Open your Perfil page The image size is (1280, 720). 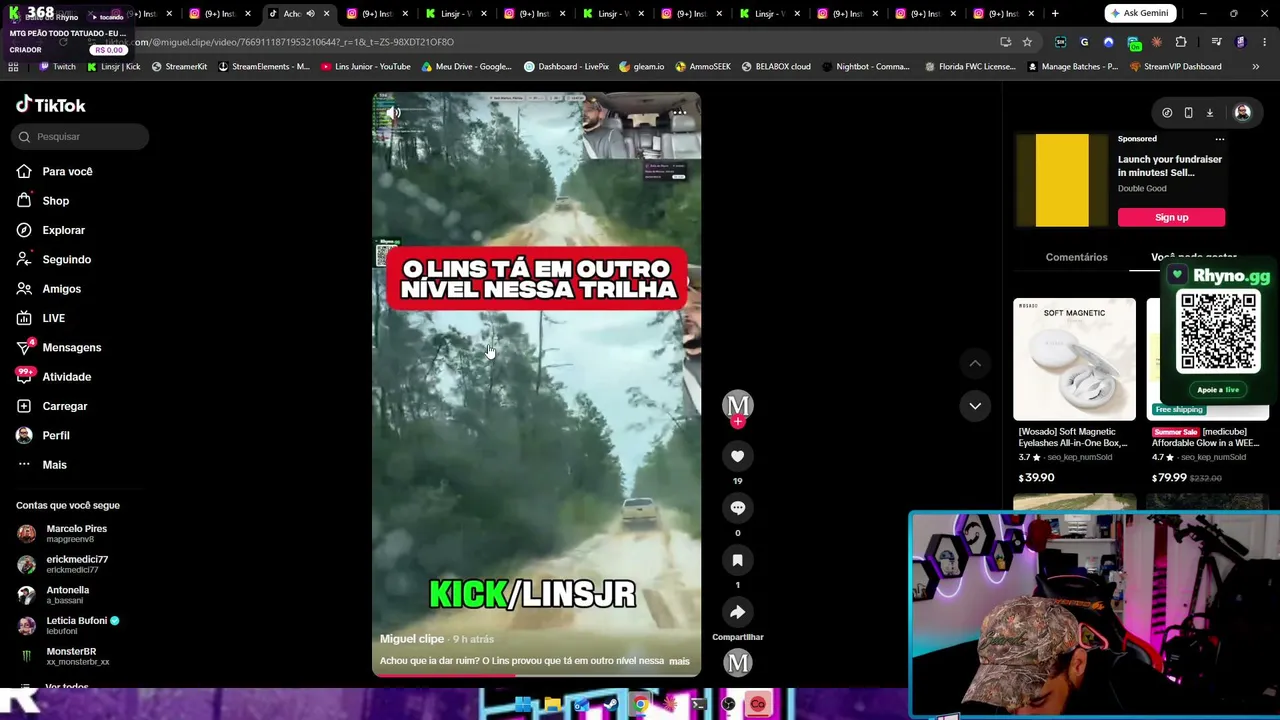click(x=43, y=435)
